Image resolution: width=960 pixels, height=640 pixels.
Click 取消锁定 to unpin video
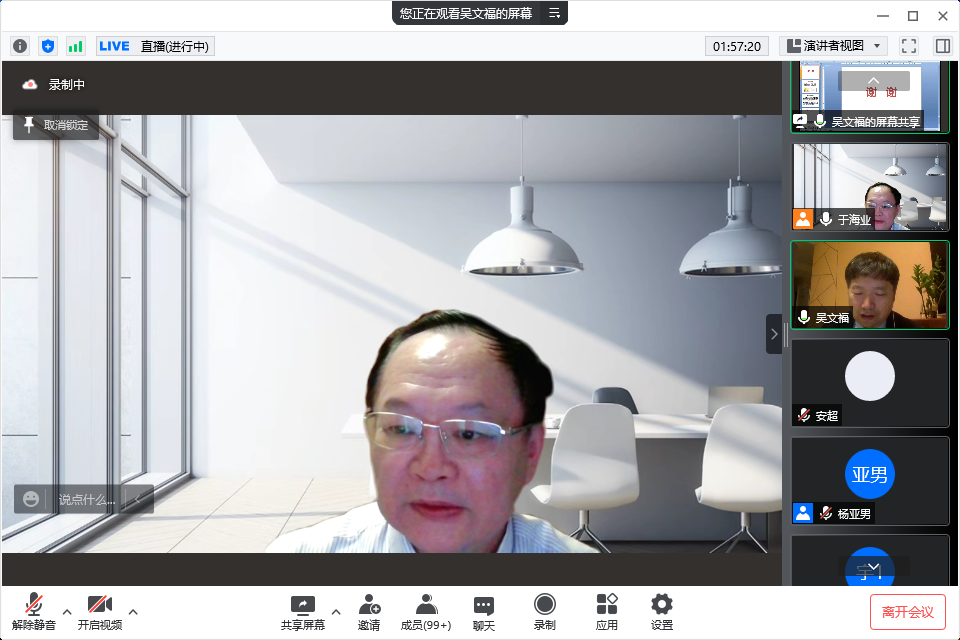click(56, 125)
